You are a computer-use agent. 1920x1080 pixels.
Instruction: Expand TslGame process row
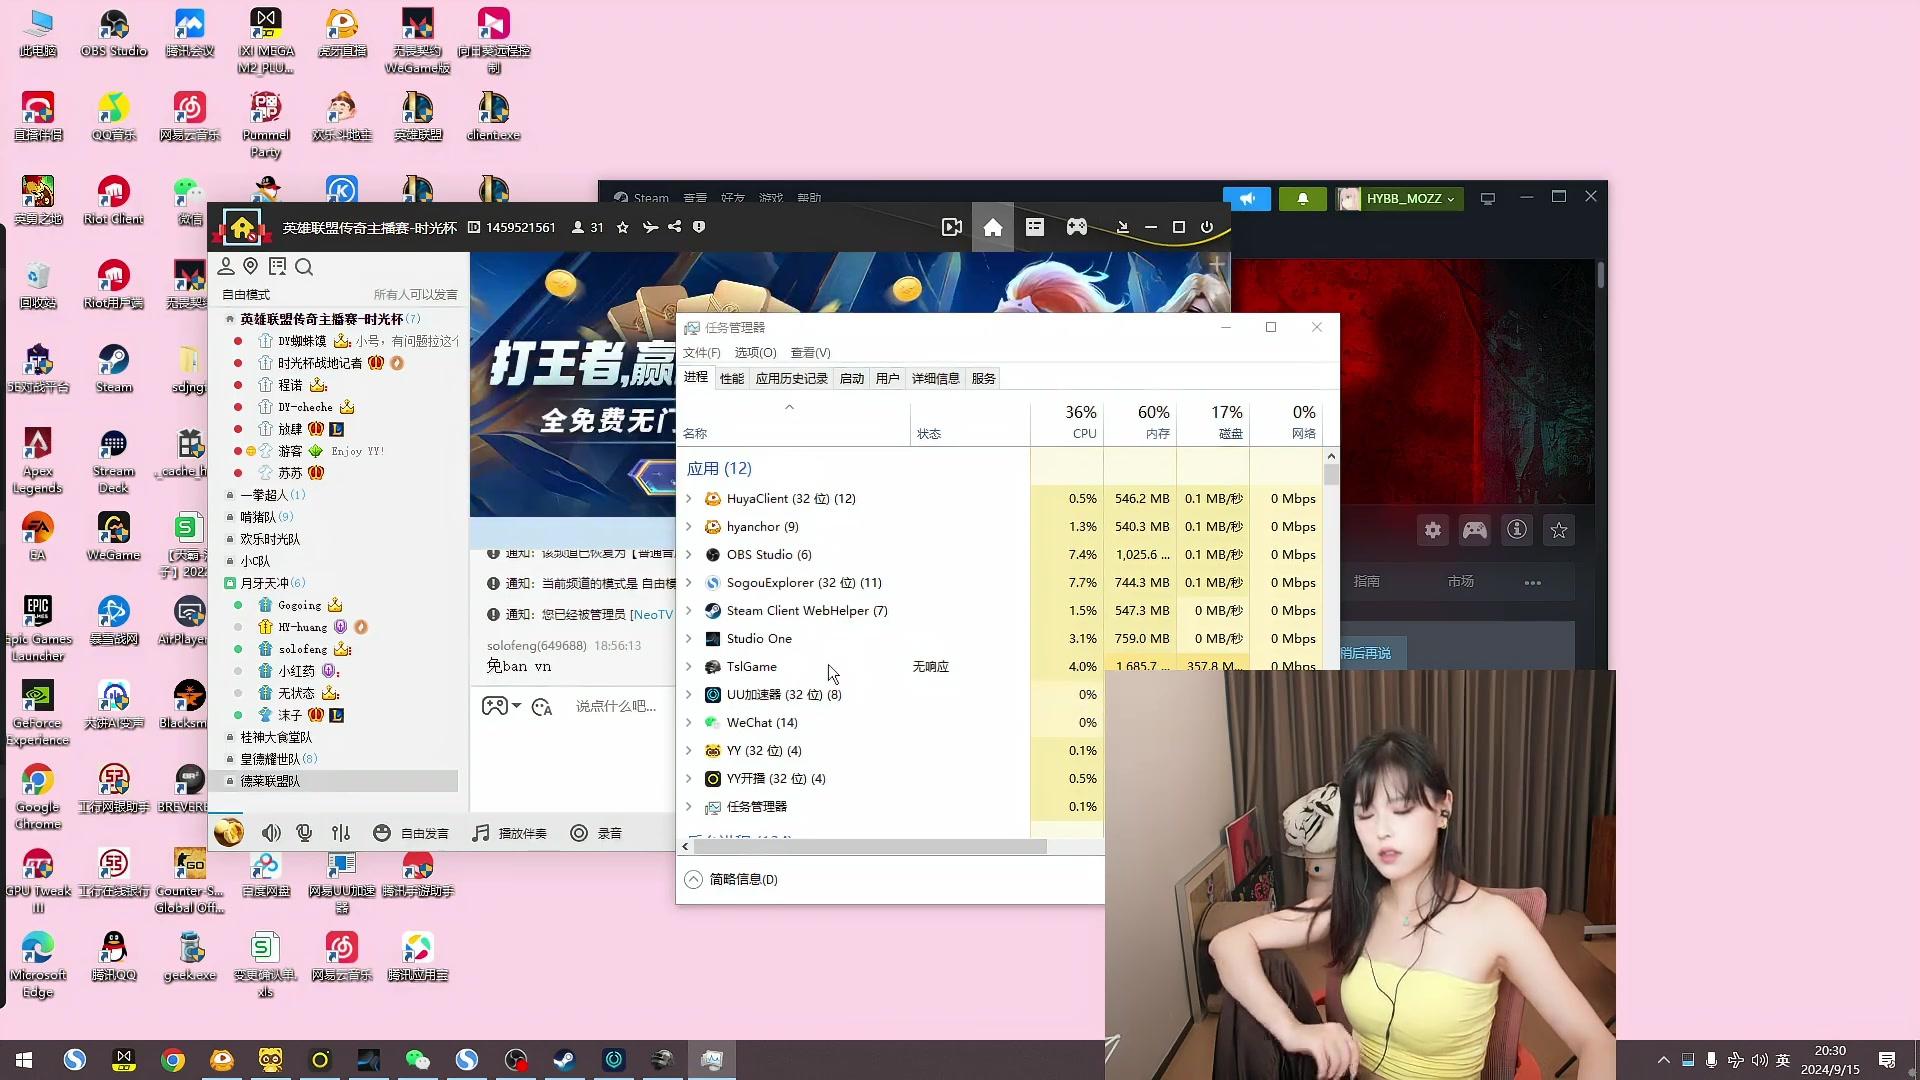688,666
